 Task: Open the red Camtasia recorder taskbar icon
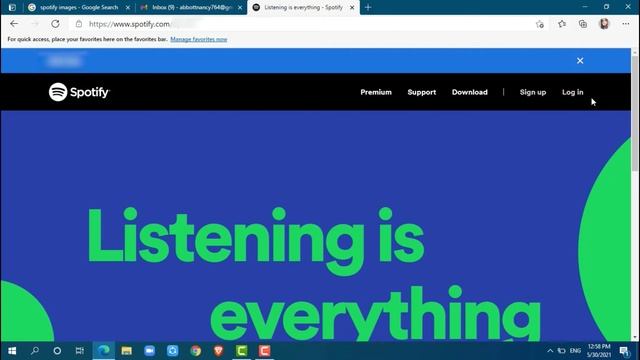point(264,351)
